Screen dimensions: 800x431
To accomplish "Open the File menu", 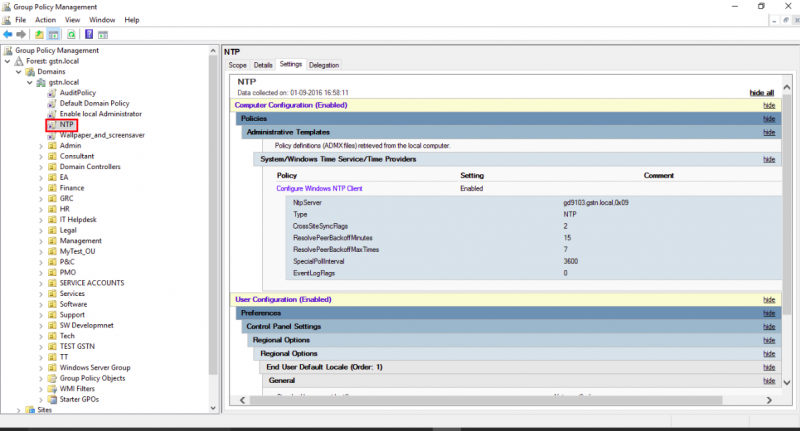I will [20, 20].
